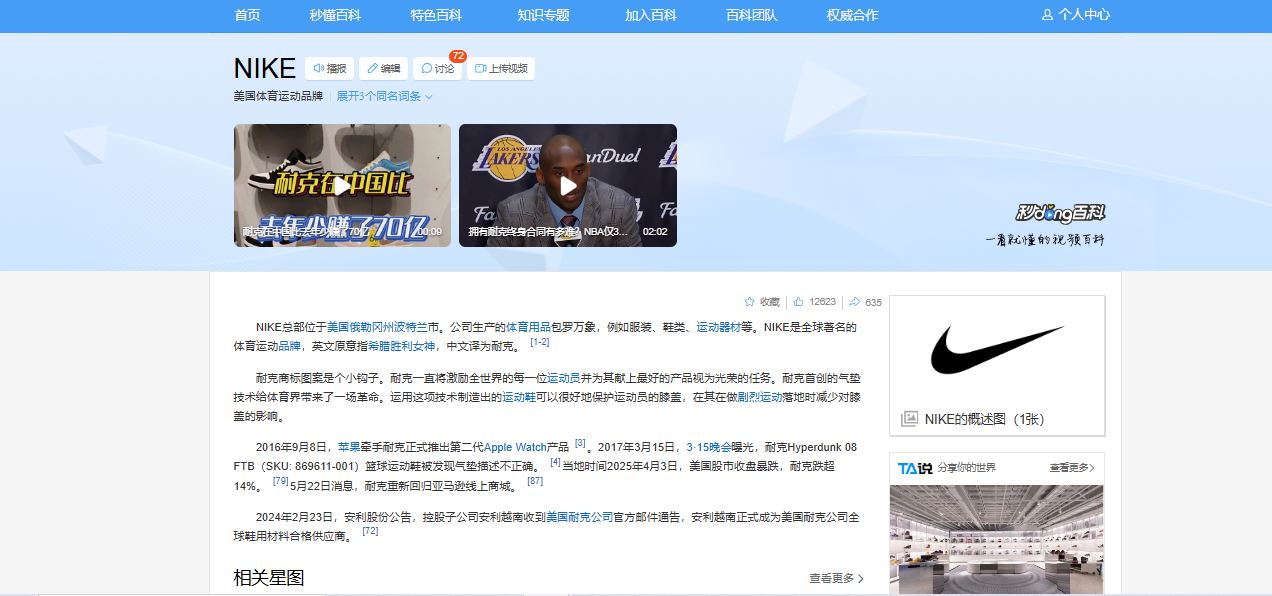Expand 查看更多 in TA说 panel
1272x596 pixels.
click(x=1071, y=468)
